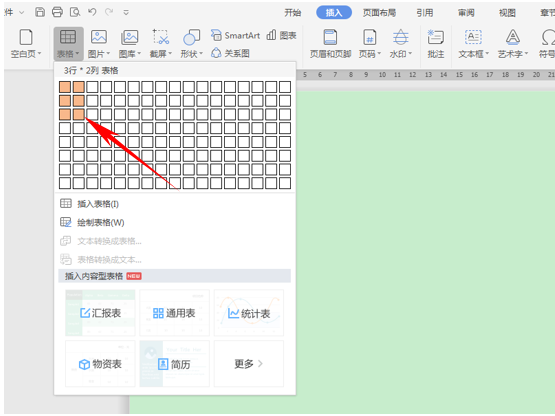
Task: Expand the 图片 dropdown arrow
Action: click(x=108, y=54)
